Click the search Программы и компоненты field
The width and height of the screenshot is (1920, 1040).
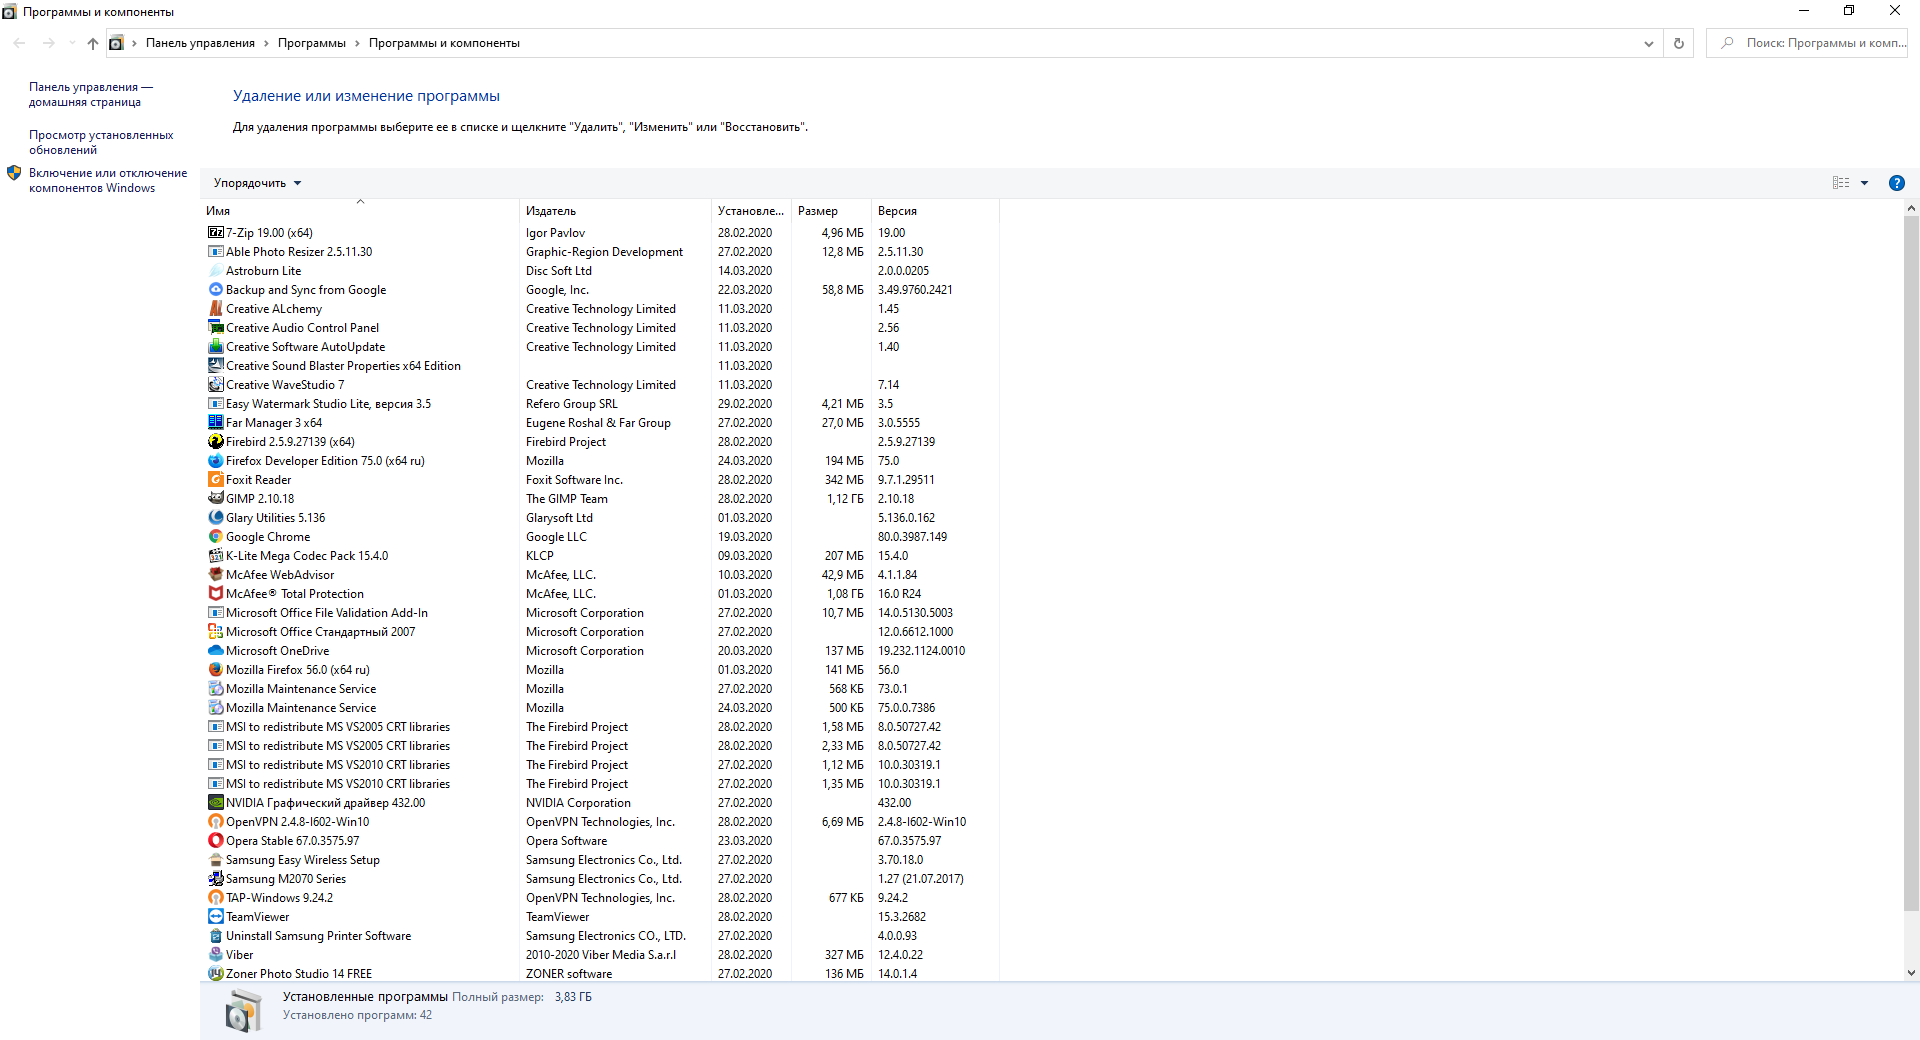[x=1807, y=43]
